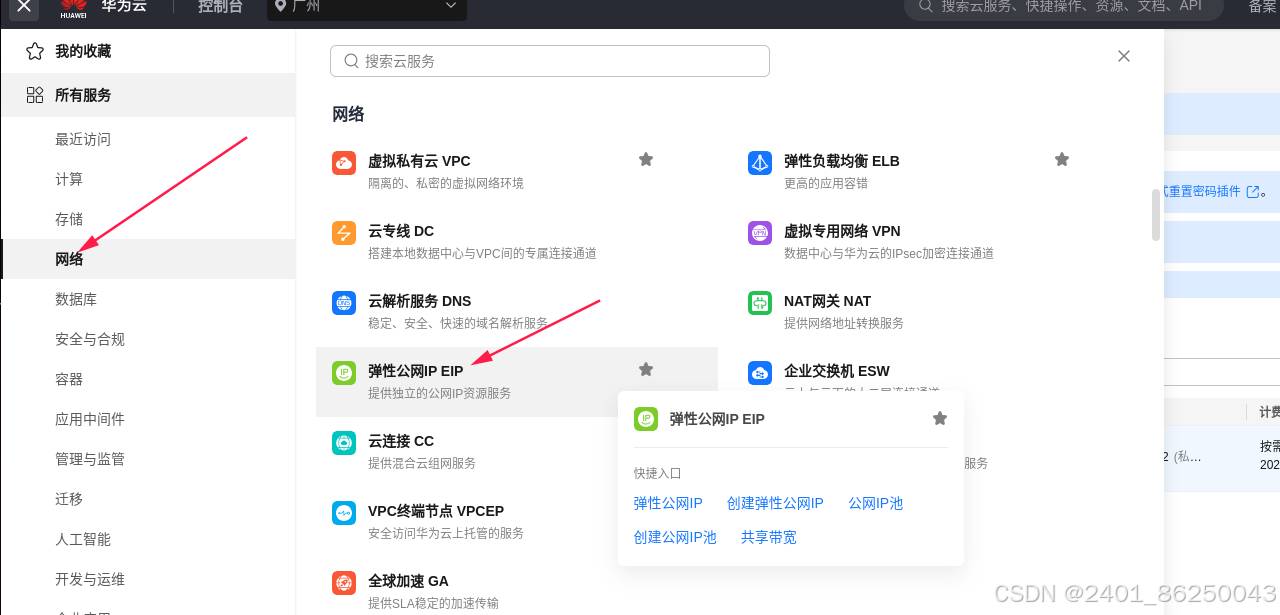Click 虚拟私有云 VPC service name
The image size is (1280, 615).
tap(419, 161)
